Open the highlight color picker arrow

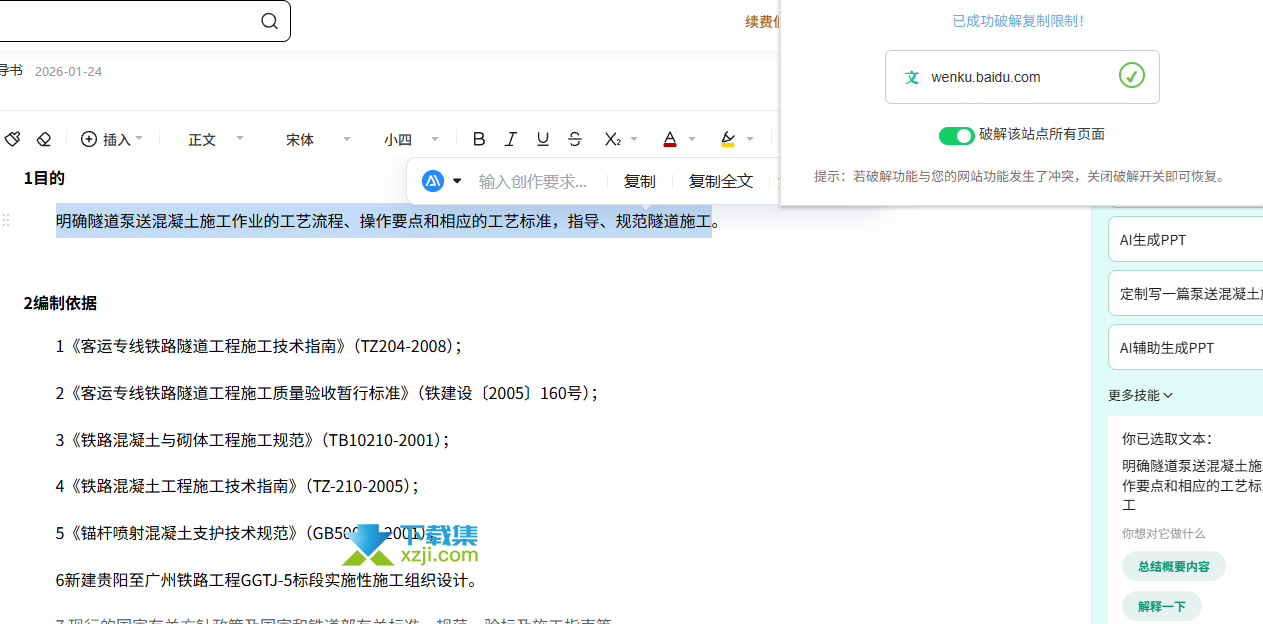pos(750,139)
